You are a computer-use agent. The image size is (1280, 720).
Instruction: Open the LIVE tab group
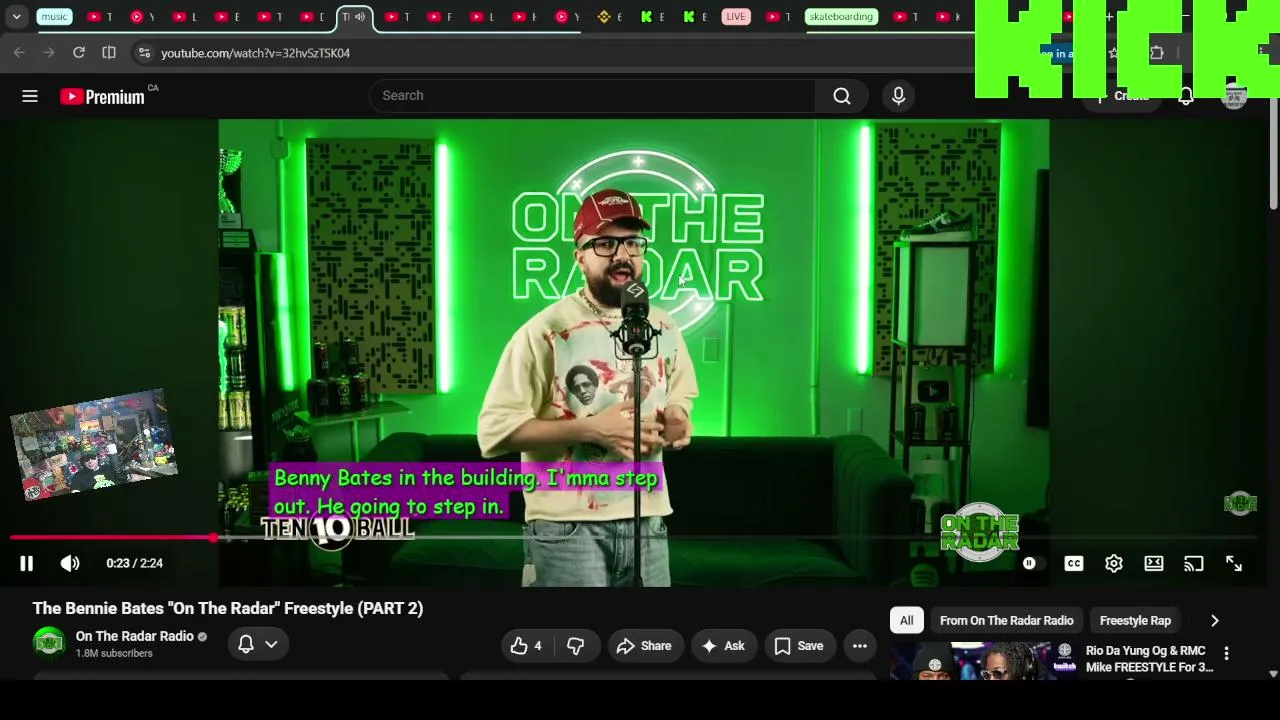pos(736,17)
